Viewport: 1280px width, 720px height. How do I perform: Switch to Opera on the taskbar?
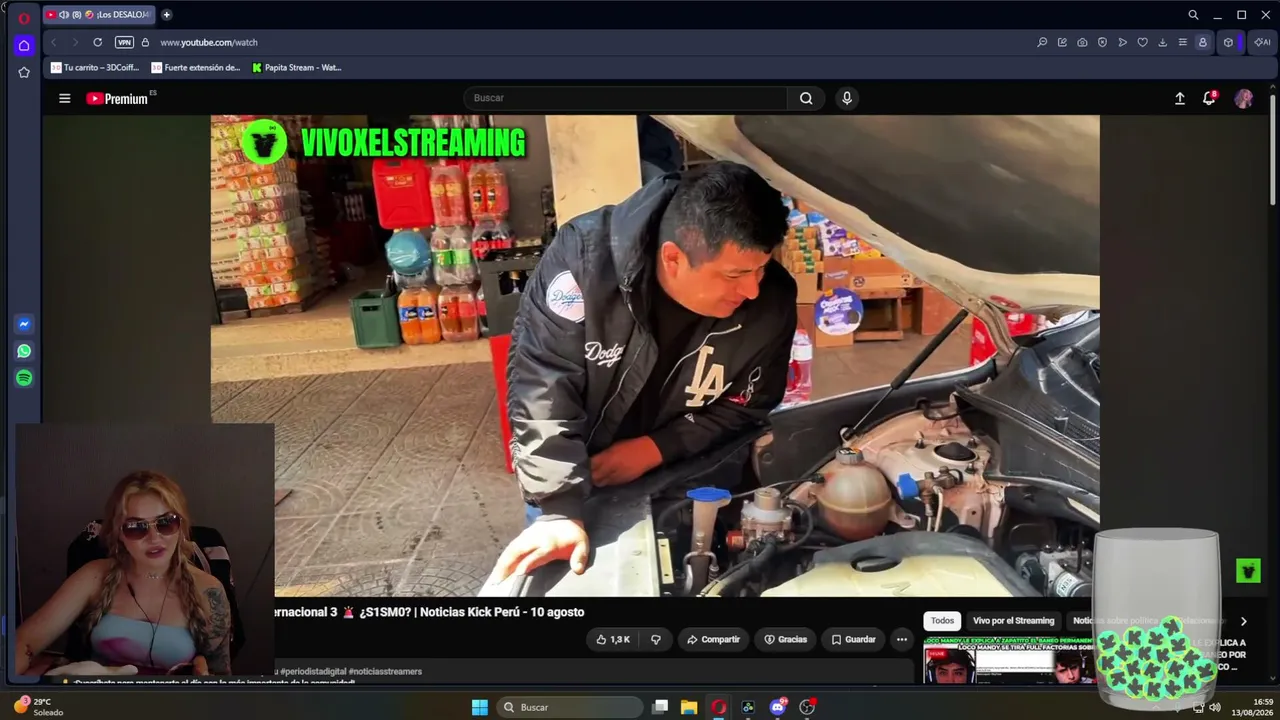pos(718,707)
